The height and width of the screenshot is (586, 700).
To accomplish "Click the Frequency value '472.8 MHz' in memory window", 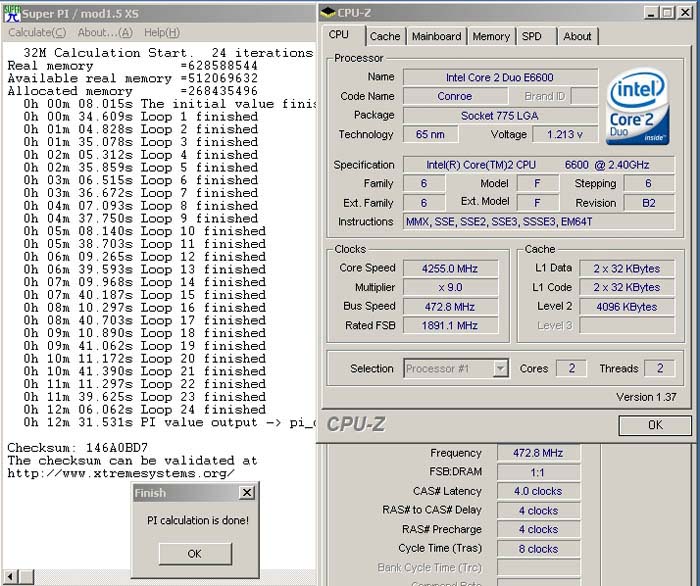I will tap(538, 453).
